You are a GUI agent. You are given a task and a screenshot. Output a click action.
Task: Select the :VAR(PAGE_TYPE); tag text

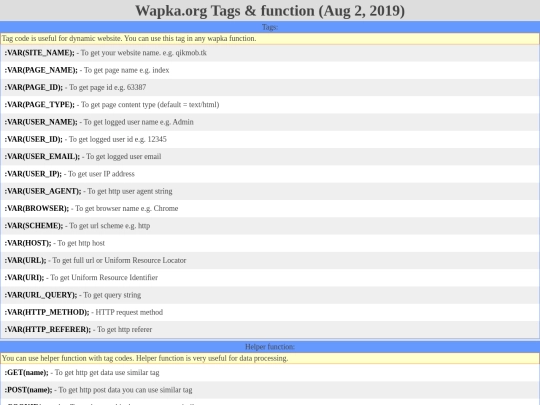coord(39,105)
